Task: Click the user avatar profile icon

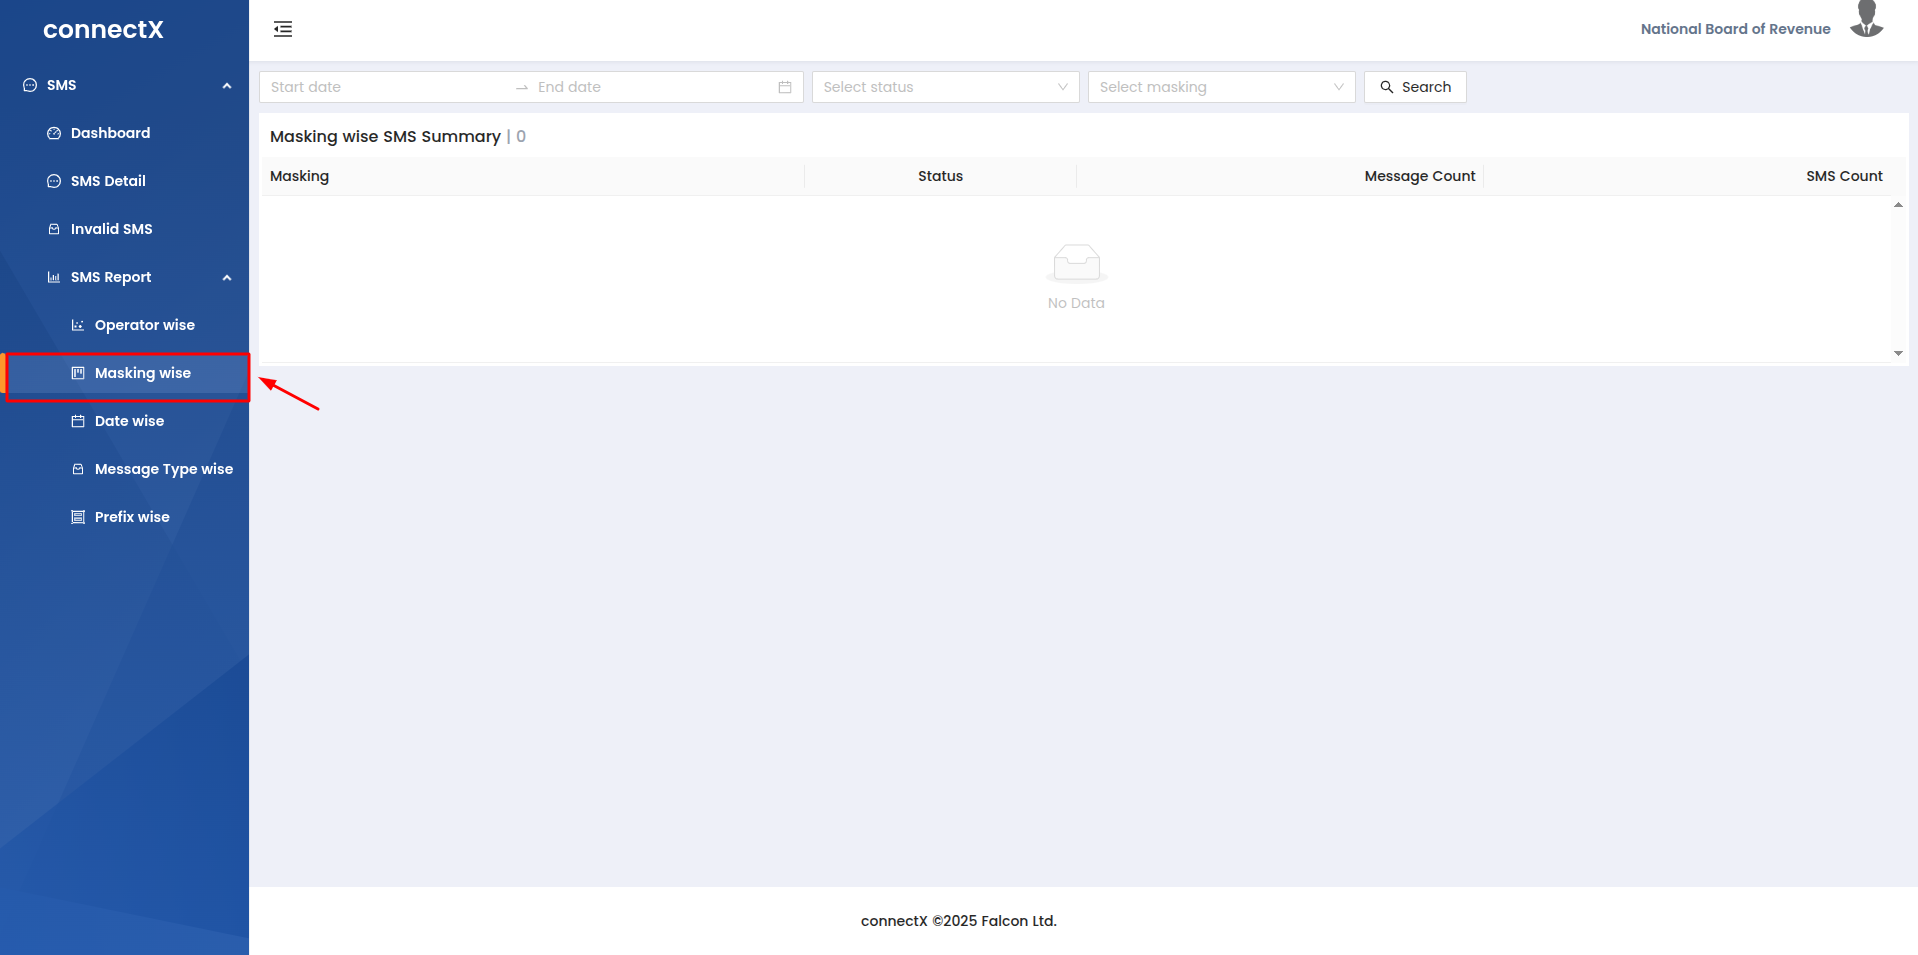Action: [1866, 21]
